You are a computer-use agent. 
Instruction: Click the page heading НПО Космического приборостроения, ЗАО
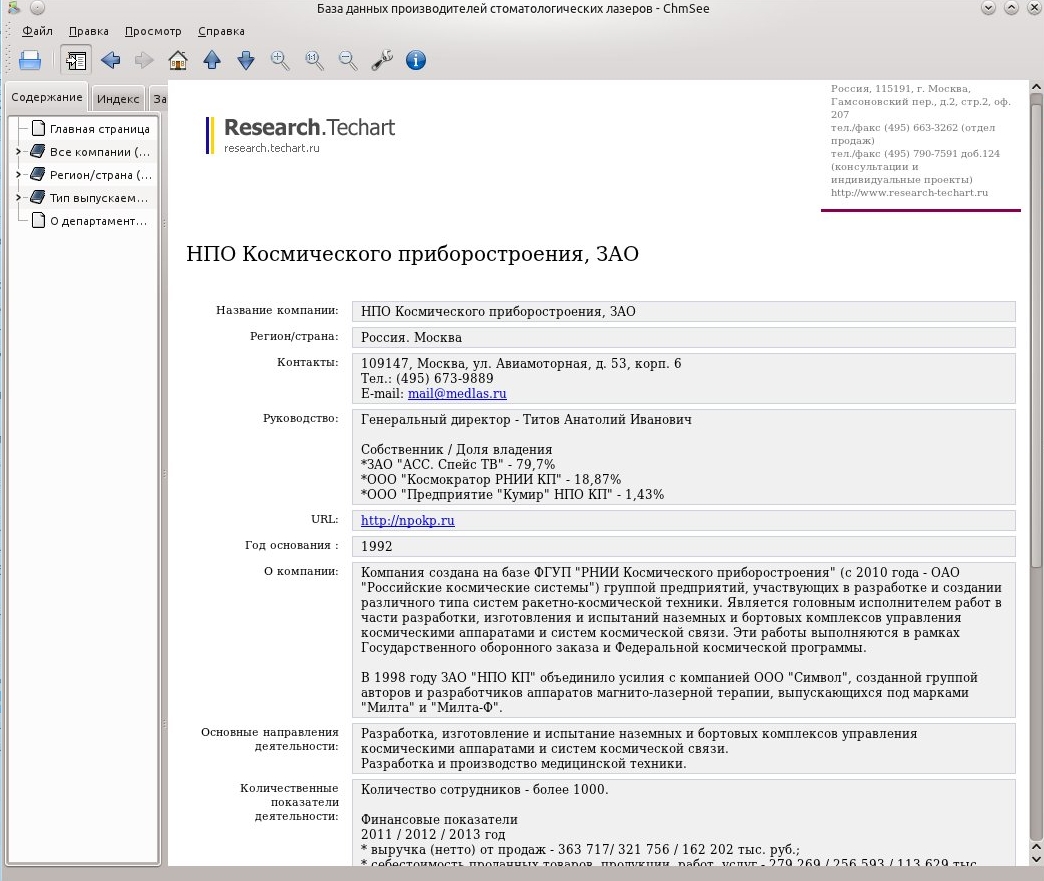pyautogui.click(x=412, y=254)
